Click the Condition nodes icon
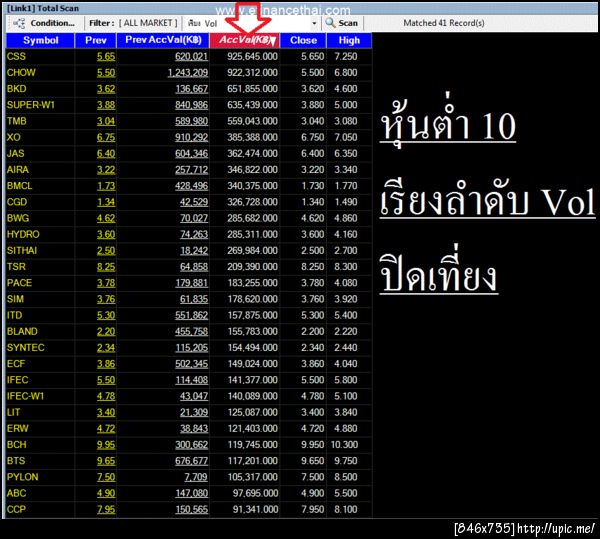Image resolution: width=600 pixels, height=539 pixels. 19,23
